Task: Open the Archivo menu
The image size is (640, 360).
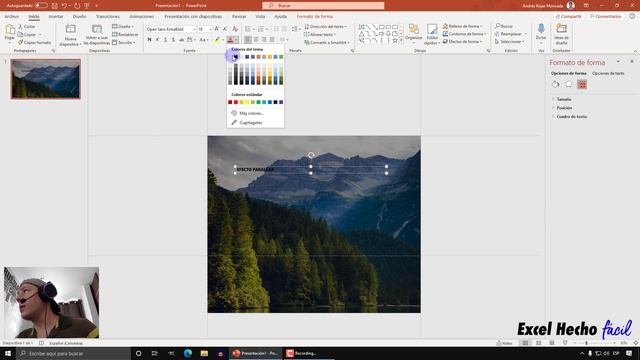Action: (11, 16)
